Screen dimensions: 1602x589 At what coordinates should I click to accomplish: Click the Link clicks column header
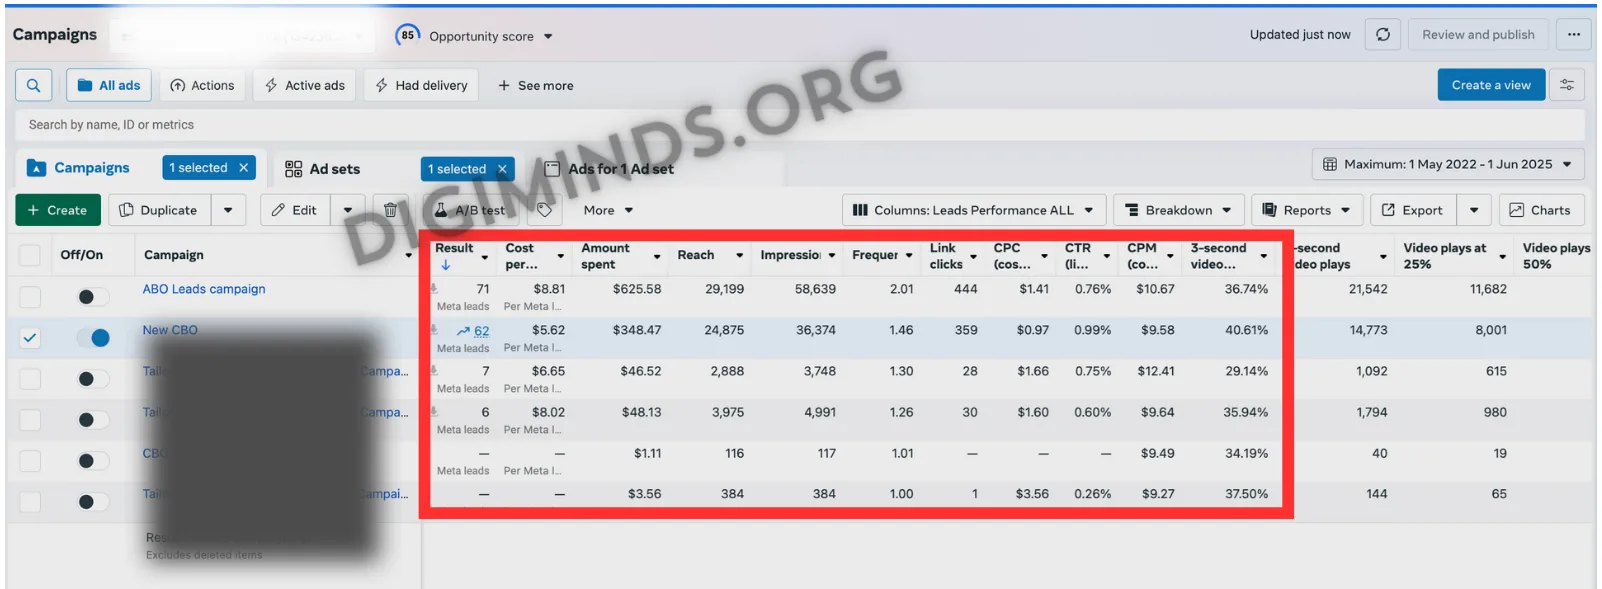(946, 256)
